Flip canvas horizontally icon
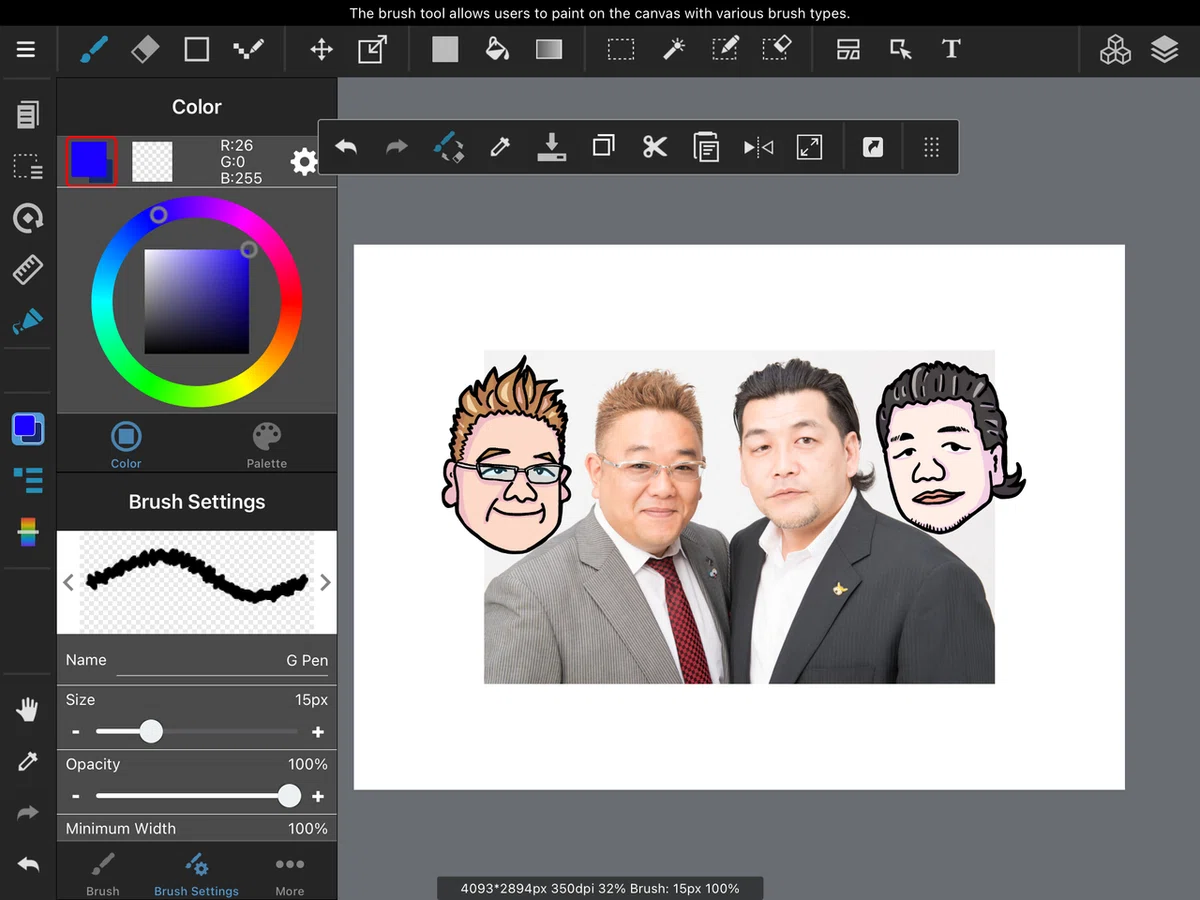 tap(758, 148)
